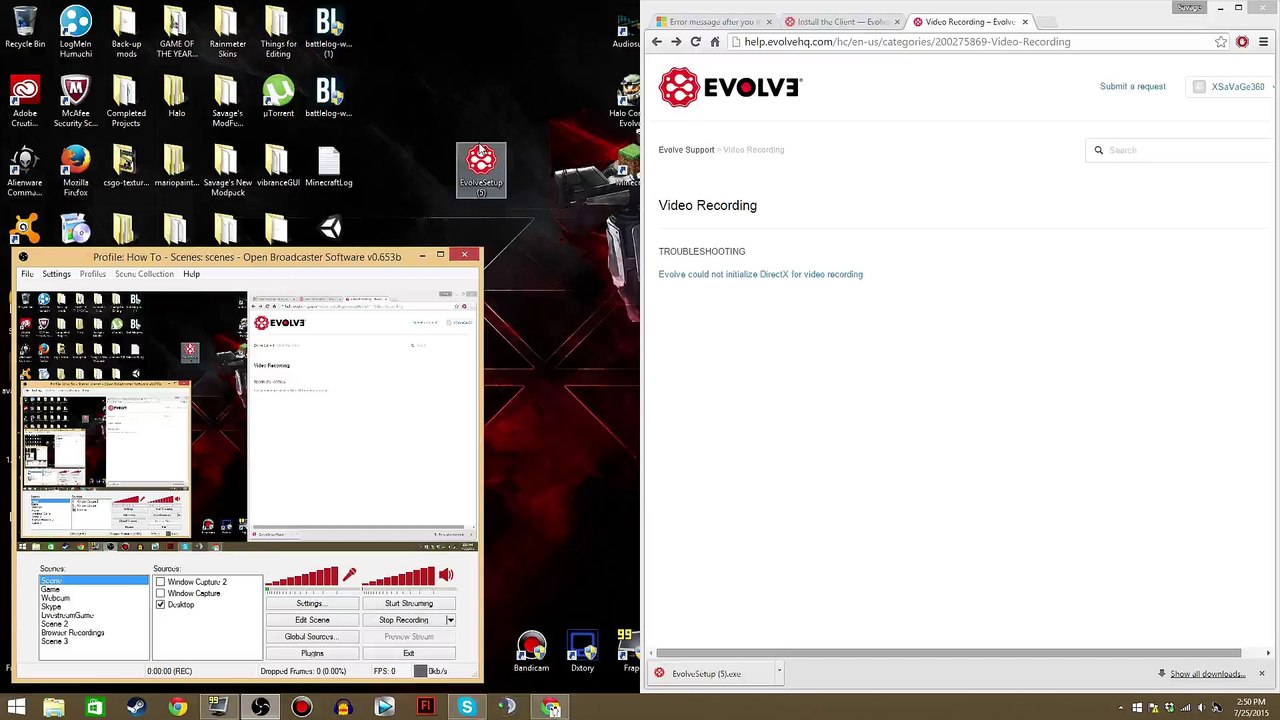Open the Windows Start button
This screenshot has height=720, width=1280.
[x=16, y=708]
